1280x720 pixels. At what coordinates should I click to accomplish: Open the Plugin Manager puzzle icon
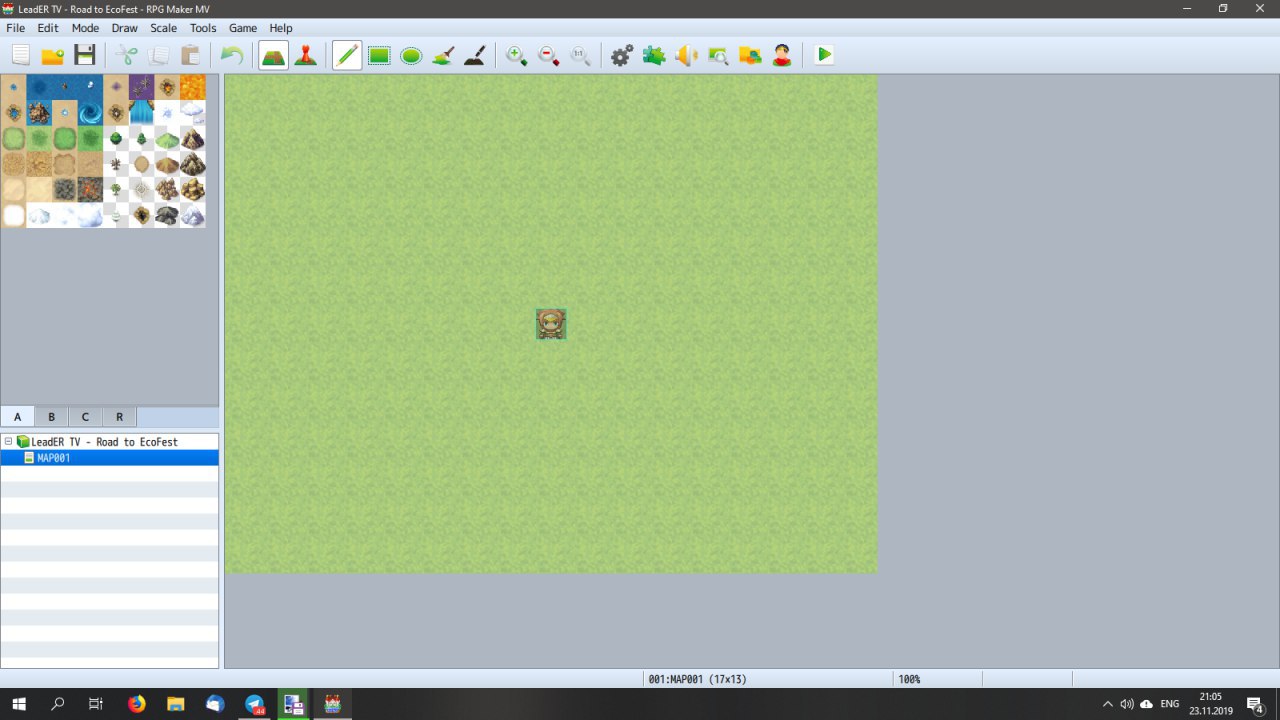click(x=654, y=55)
